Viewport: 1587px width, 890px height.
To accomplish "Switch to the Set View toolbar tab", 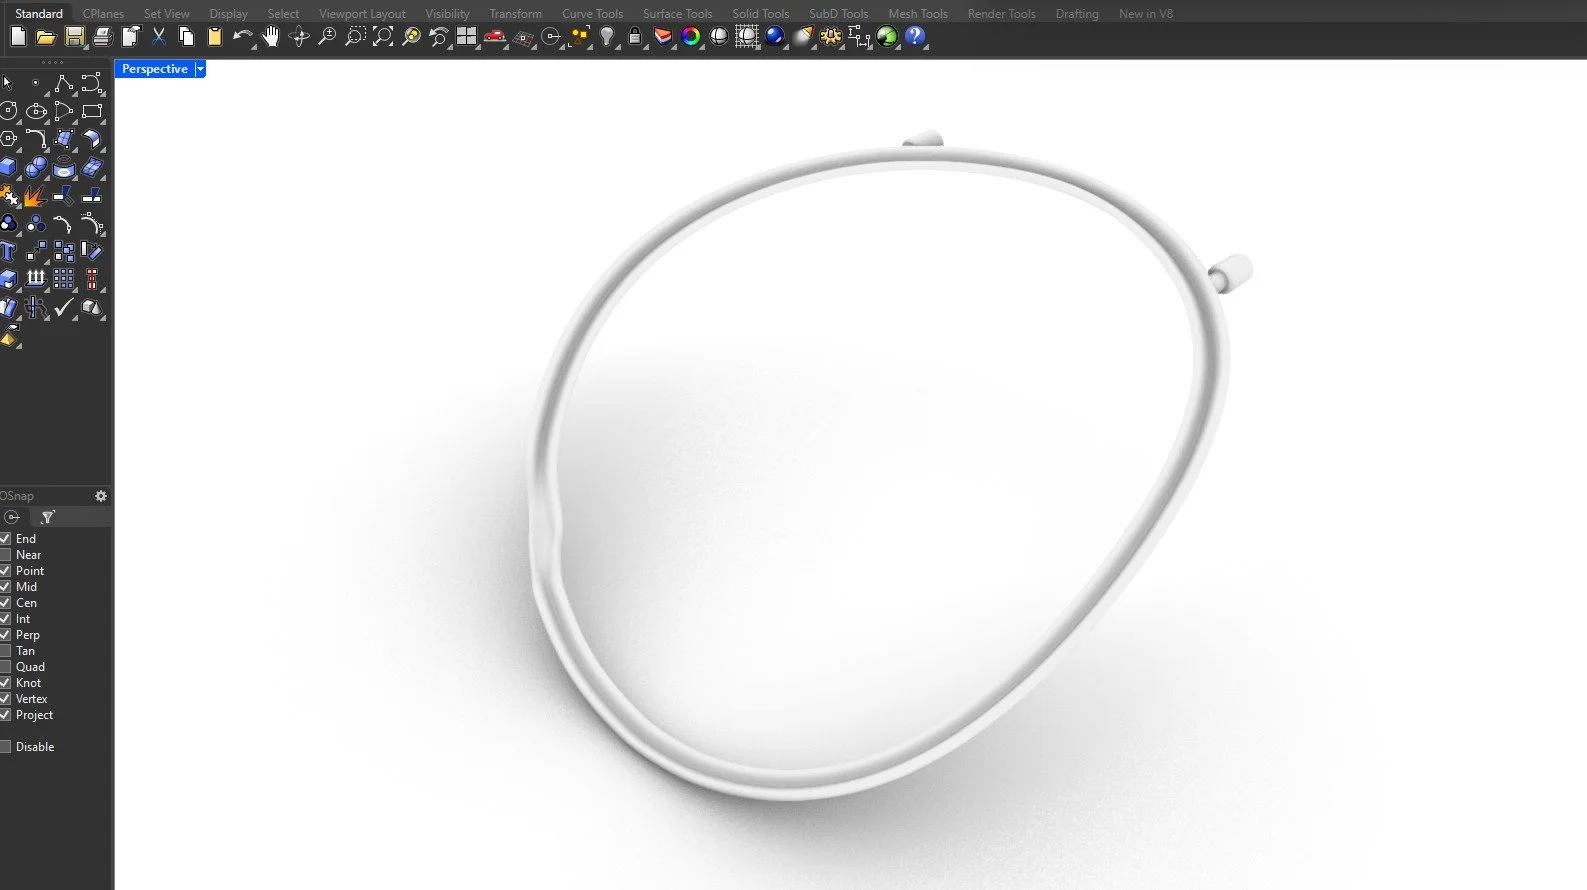I will tap(166, 14).
